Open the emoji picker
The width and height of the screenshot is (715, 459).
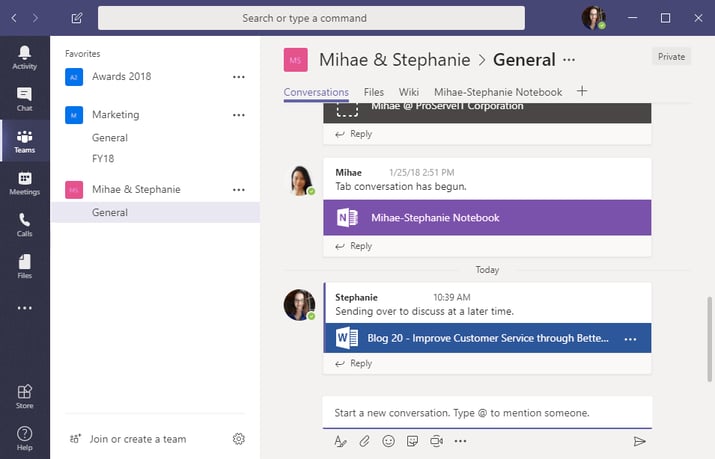389,441
